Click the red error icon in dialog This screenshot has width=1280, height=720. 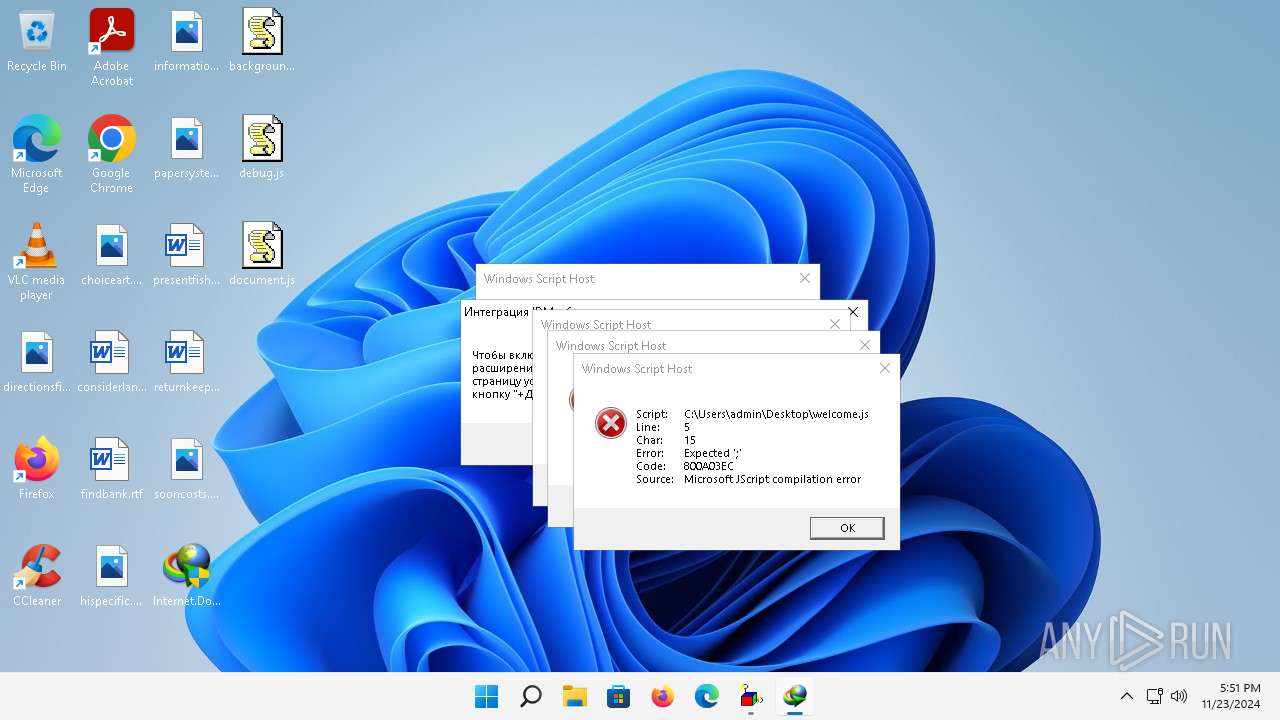tap(610, 423)
